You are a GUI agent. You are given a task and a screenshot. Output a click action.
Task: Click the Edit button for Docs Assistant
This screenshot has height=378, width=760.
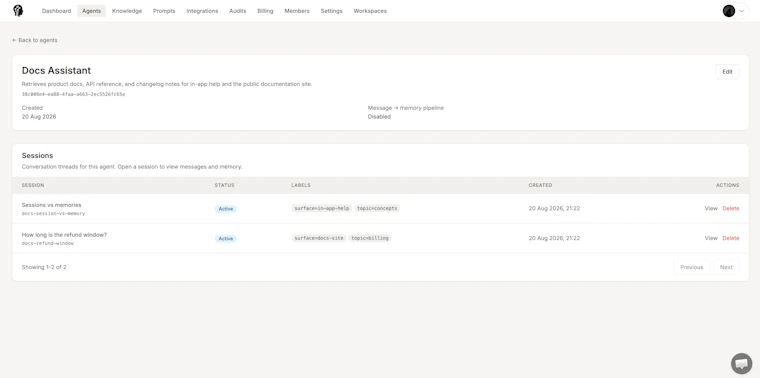pyautogui.click(x=727, y=72)
